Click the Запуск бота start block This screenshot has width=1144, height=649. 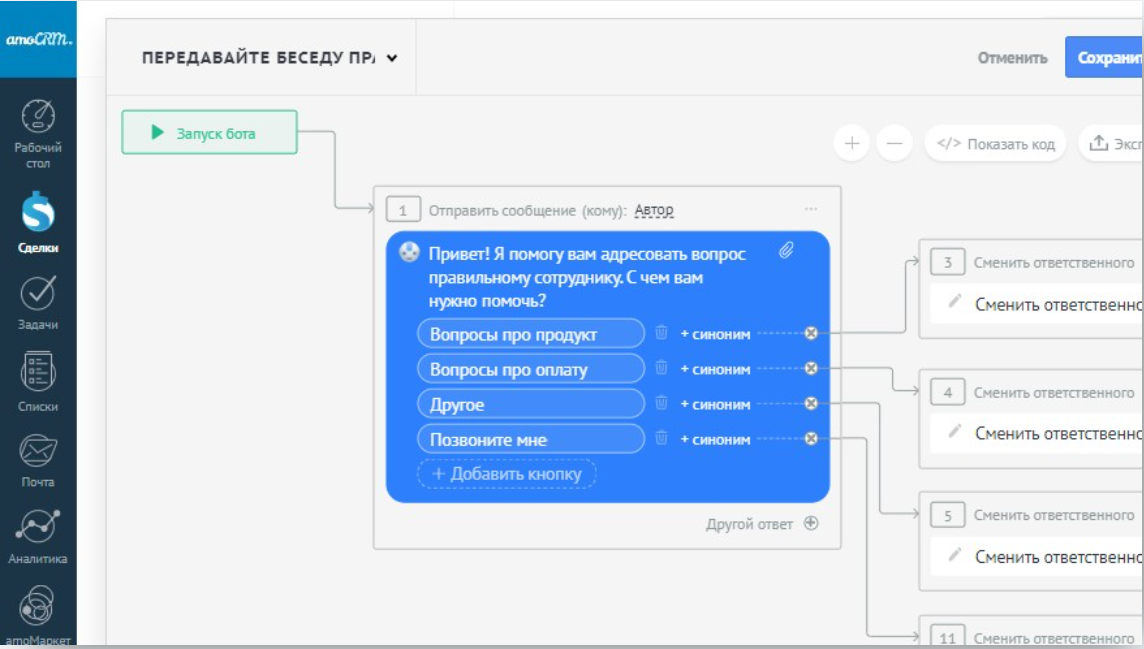pos(209,132)
